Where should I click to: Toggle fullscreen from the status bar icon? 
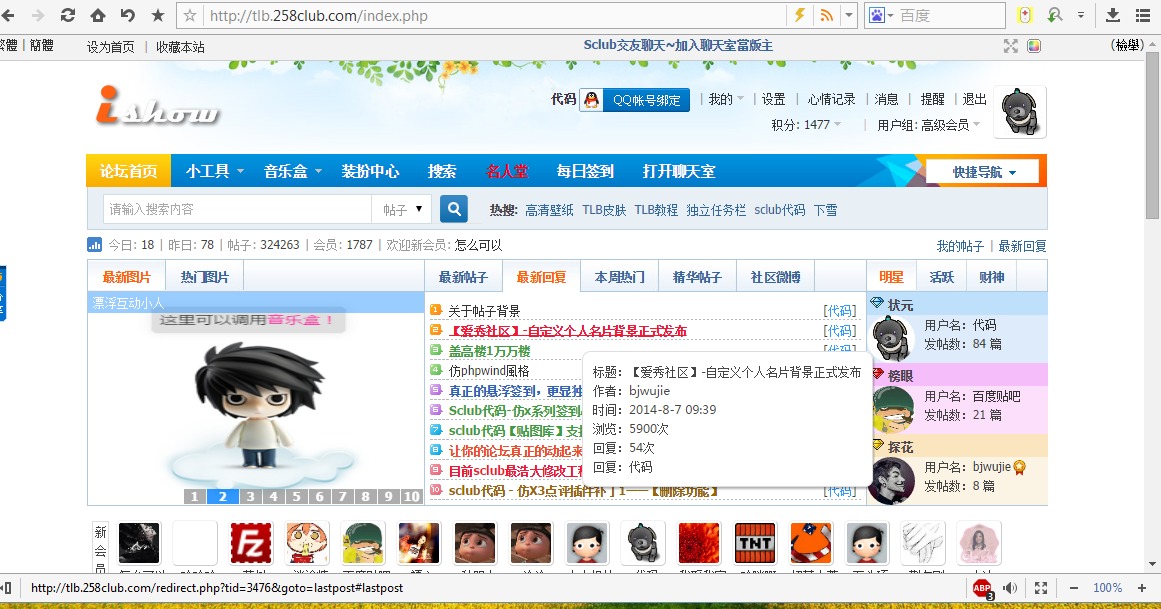pyautogui.click(x=1040, y=588)
